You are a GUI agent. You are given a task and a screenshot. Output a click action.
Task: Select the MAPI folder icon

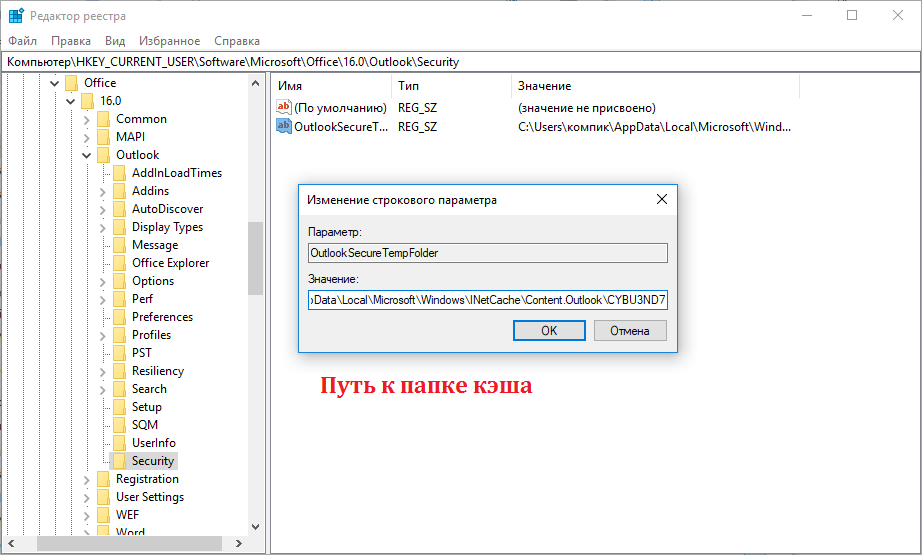point(103,136)
